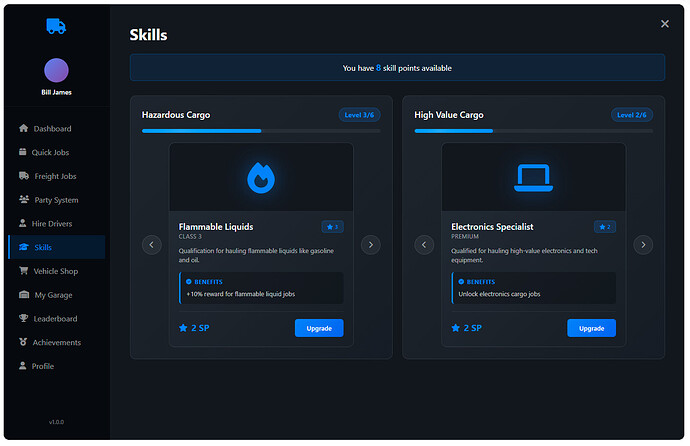Upgrade the Flammable Liquids skill
This screenshot has height=446, width=690.
[x=319, y=328]
